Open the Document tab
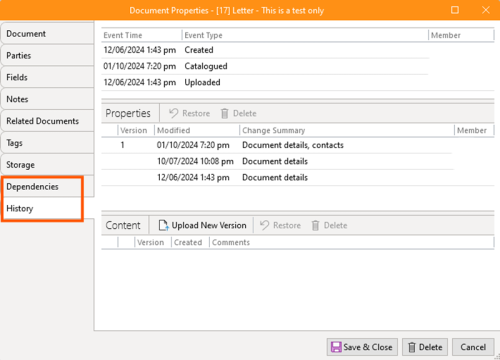 pyautogui.click(x=47, y=34)
